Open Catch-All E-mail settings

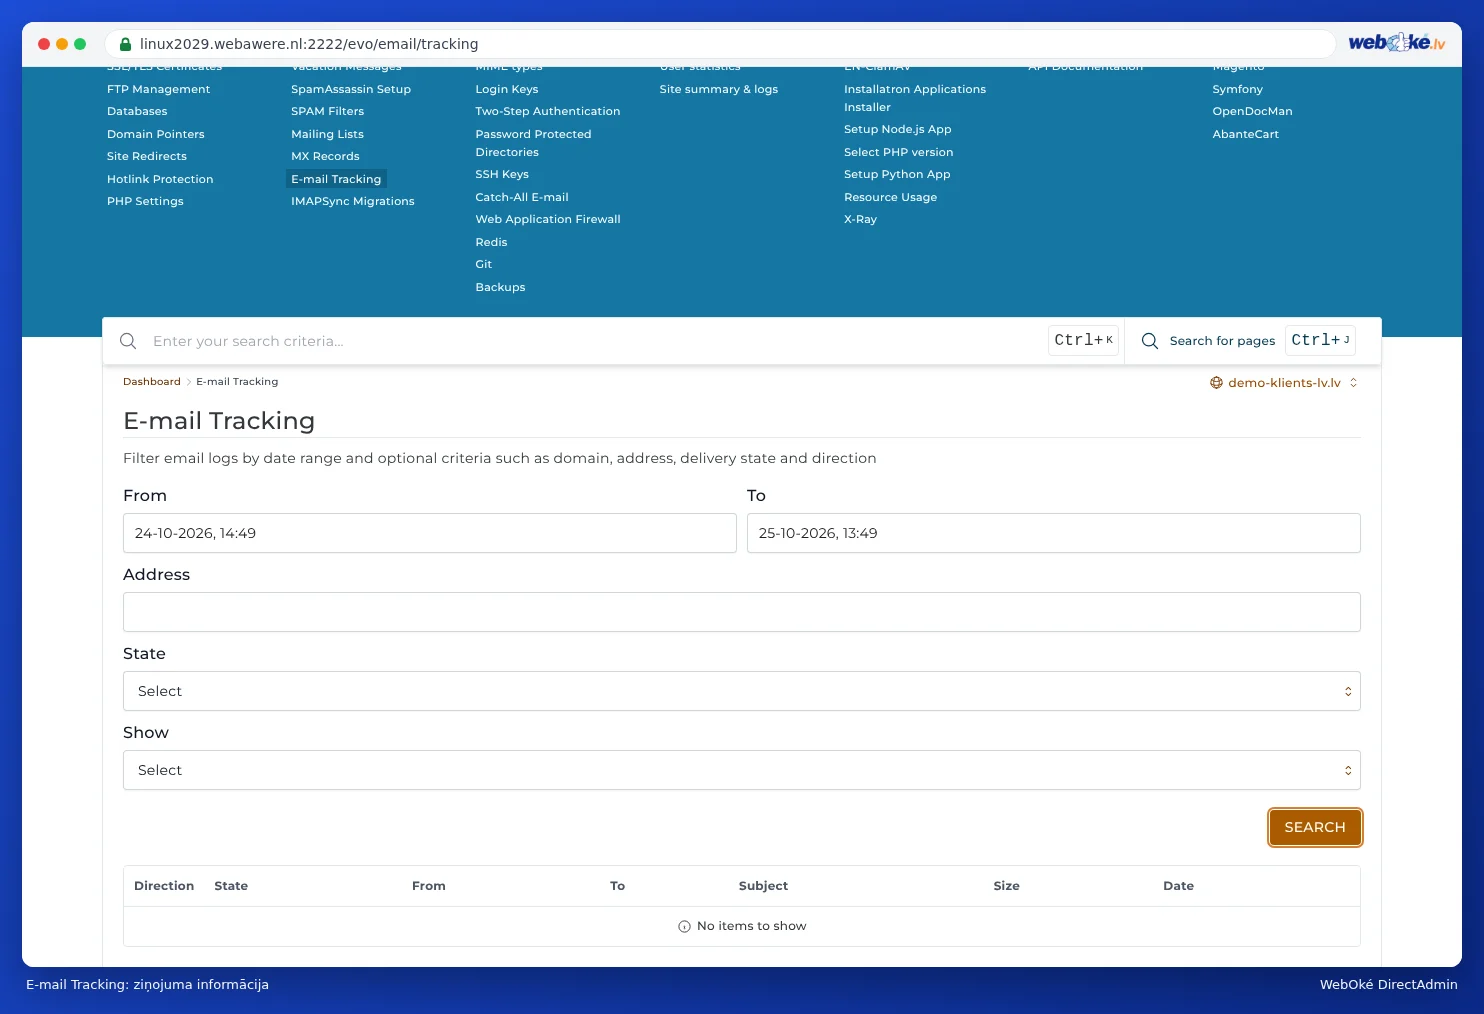pyautogui.click(x=522, y=197)
